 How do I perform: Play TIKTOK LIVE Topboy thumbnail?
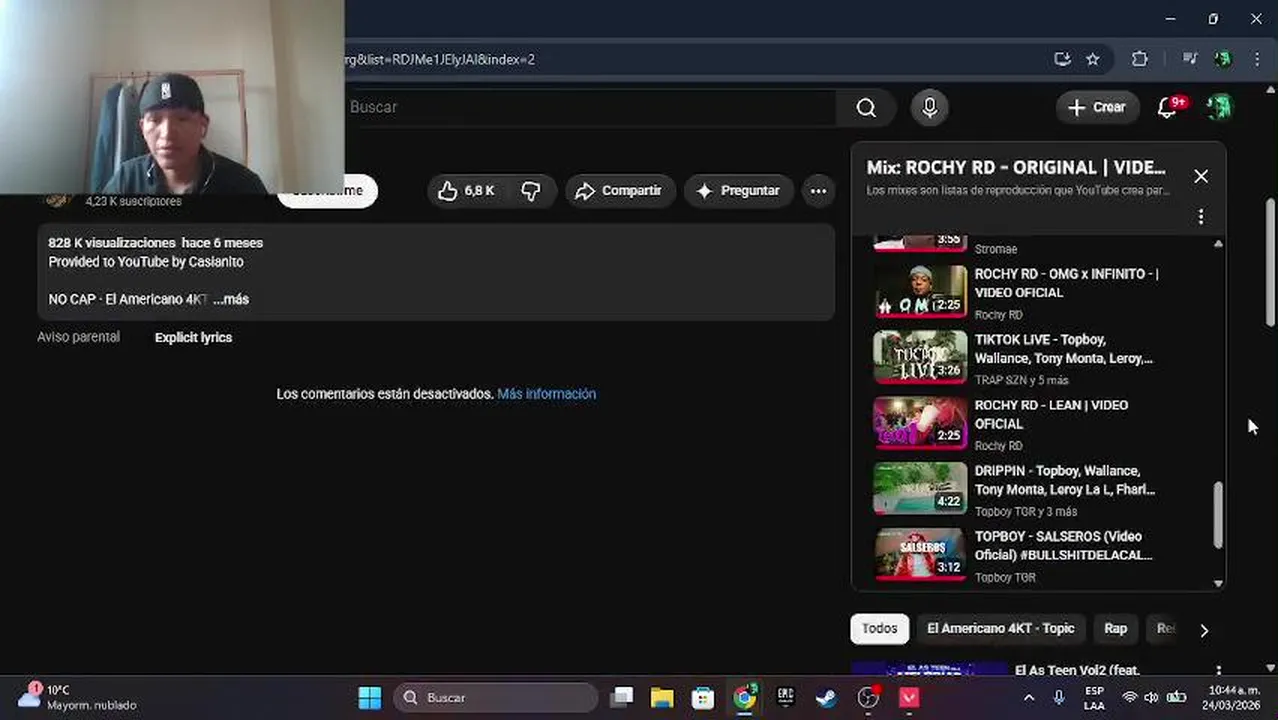920,357
